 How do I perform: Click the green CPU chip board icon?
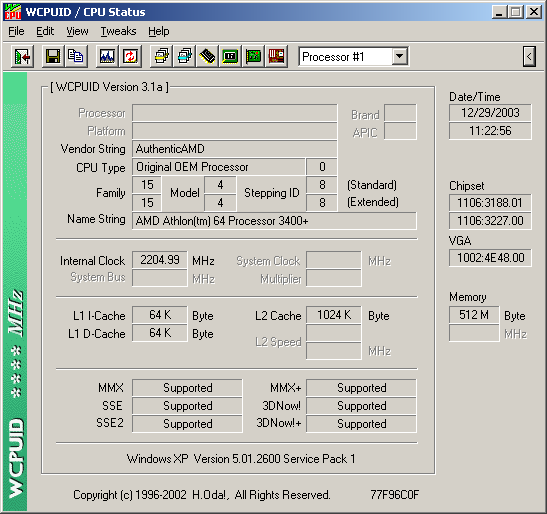pos(230,56)
